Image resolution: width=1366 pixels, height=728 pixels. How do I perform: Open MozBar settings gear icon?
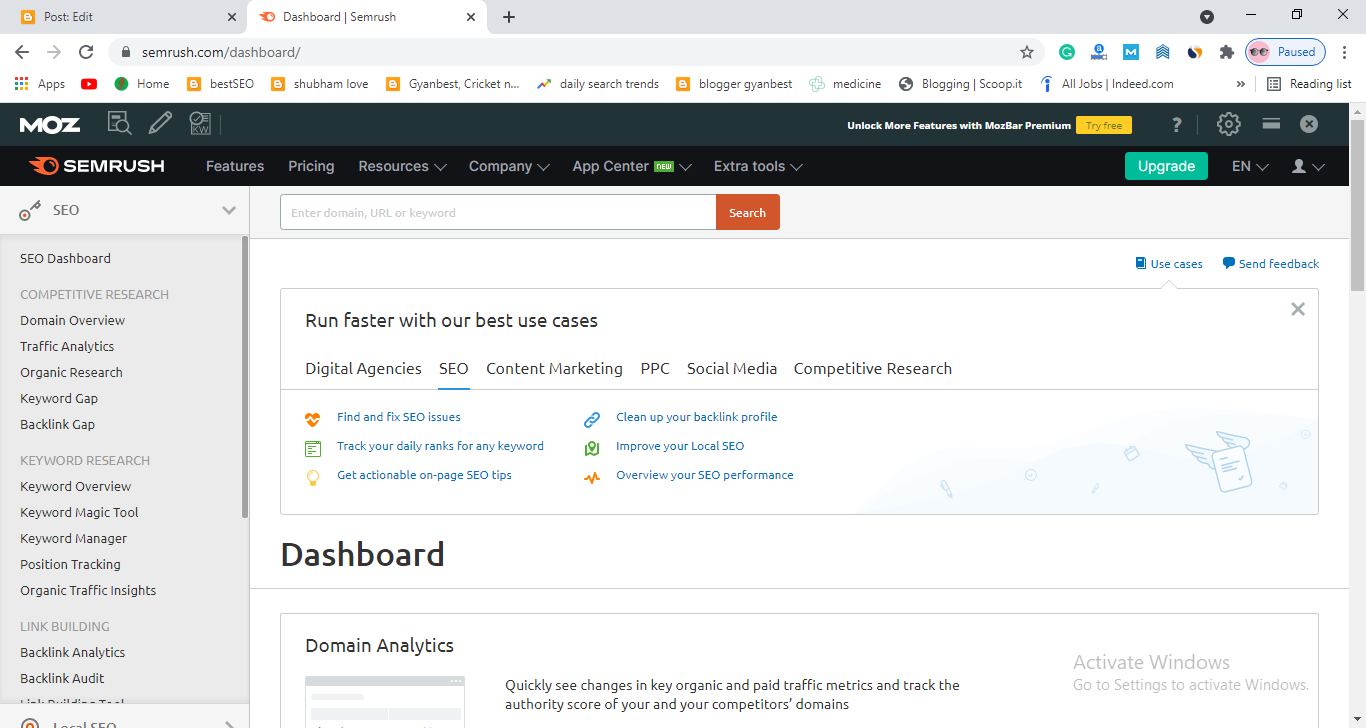(1228, 124)
